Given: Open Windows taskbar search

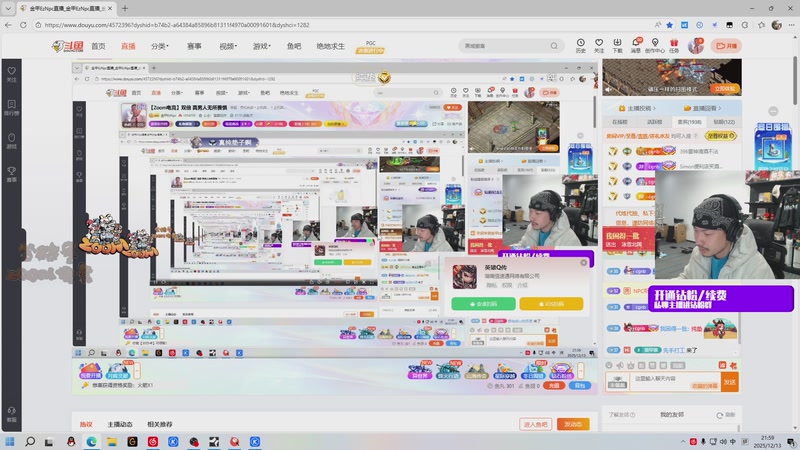Looking at the screenshot, I should pos(30,441).
